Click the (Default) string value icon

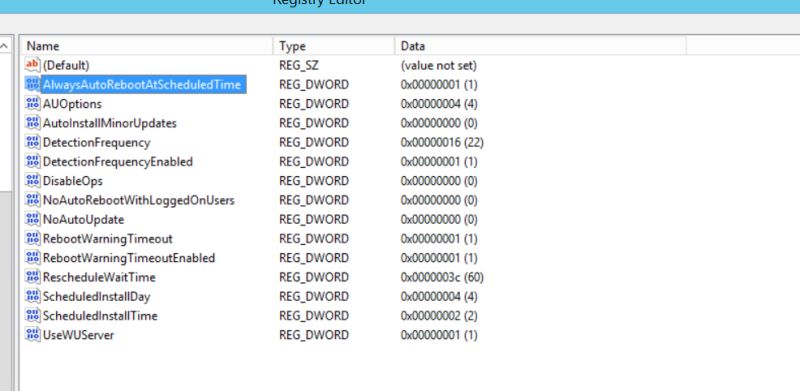[x=32, y=65]
